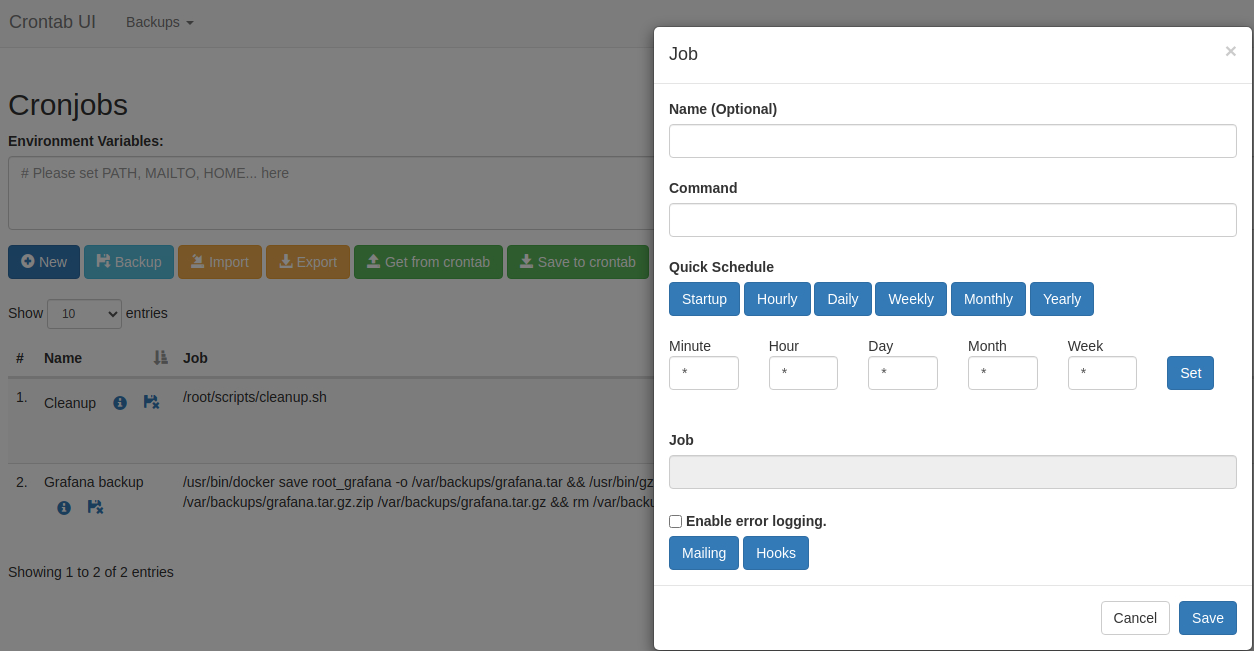Image resolution: width=1254 pixels, height=651 pixels.
Task: Open the Mailing options
Action: pos(703,553)
